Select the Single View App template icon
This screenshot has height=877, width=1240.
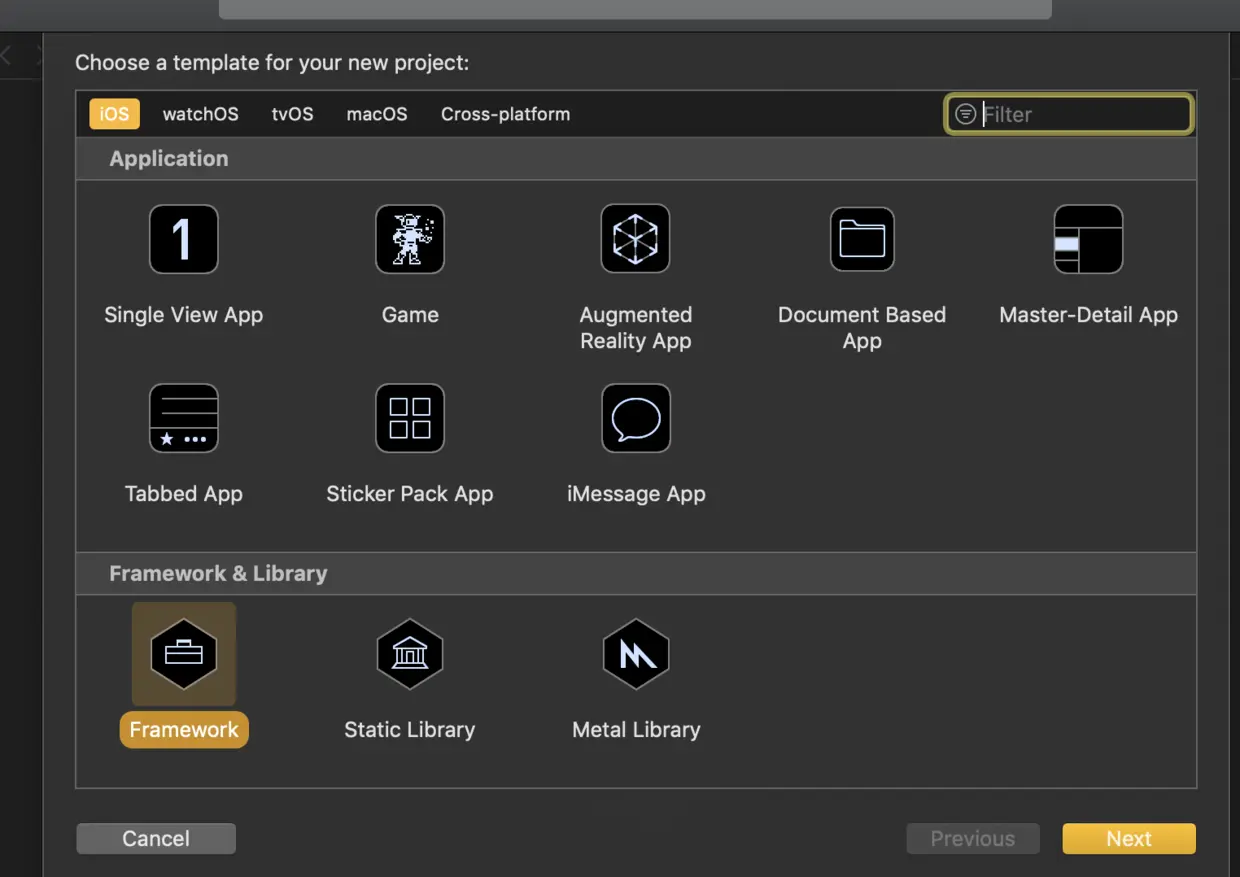tap(184, 239)
